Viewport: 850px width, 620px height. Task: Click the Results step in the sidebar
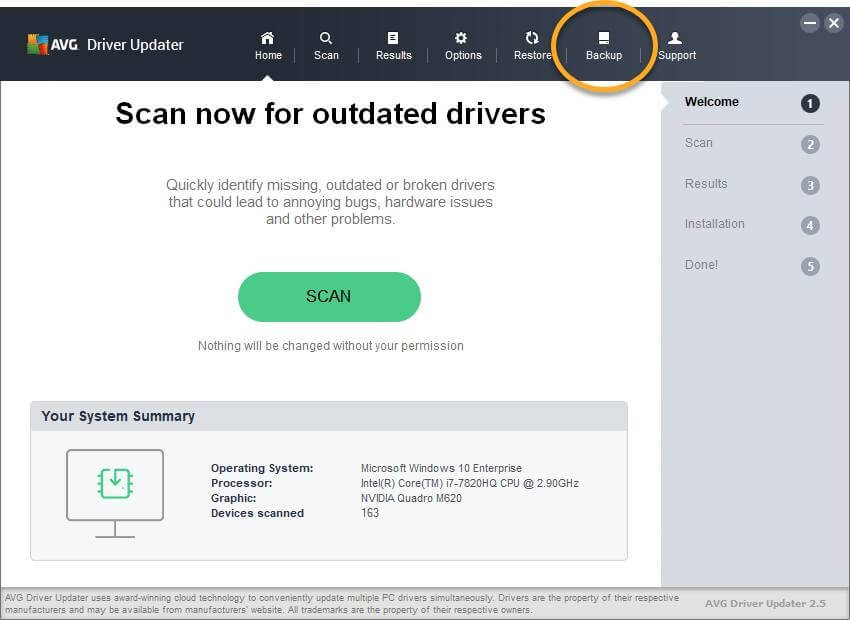[706, 183]
